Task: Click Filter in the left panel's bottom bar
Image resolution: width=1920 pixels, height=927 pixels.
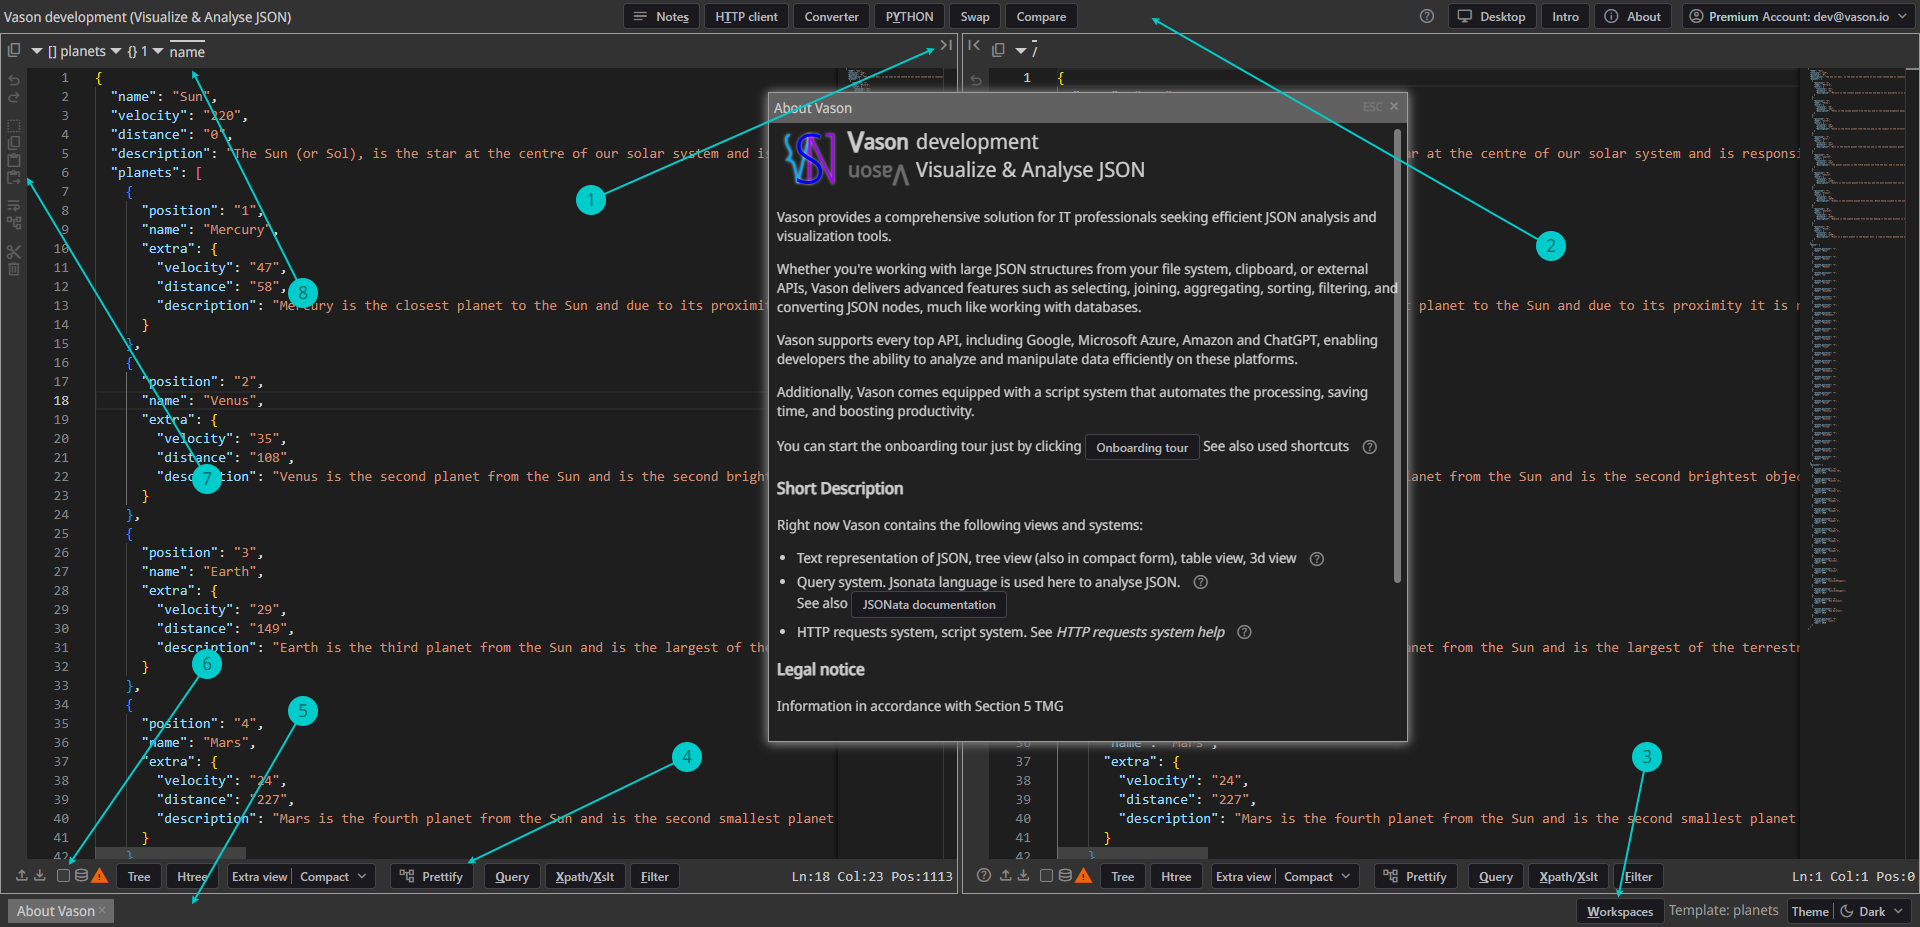Action: 655,876
